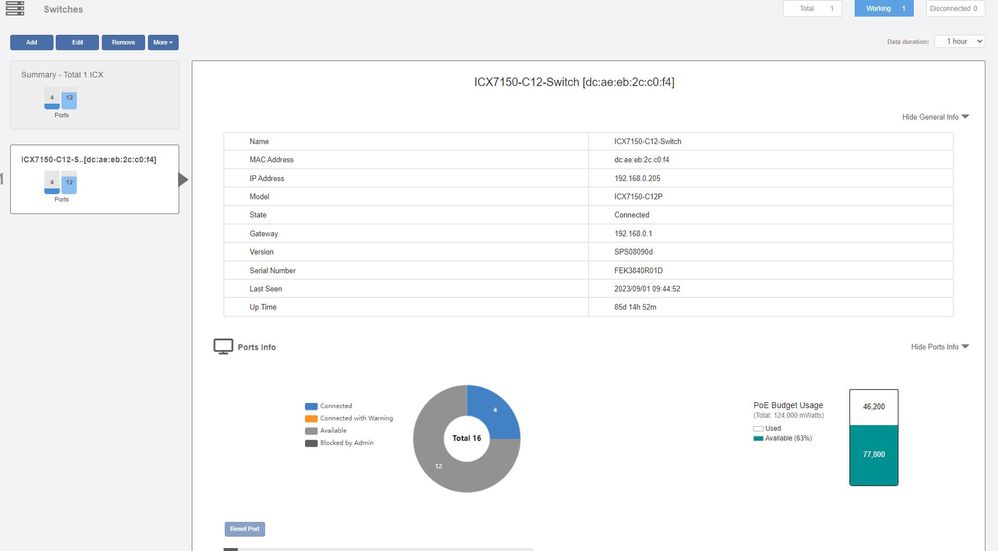Image resolution: width=998 pixels, height=551 pixels.
Task: Toggle the Connected legend swatch
Action: (x=311, y=406)
